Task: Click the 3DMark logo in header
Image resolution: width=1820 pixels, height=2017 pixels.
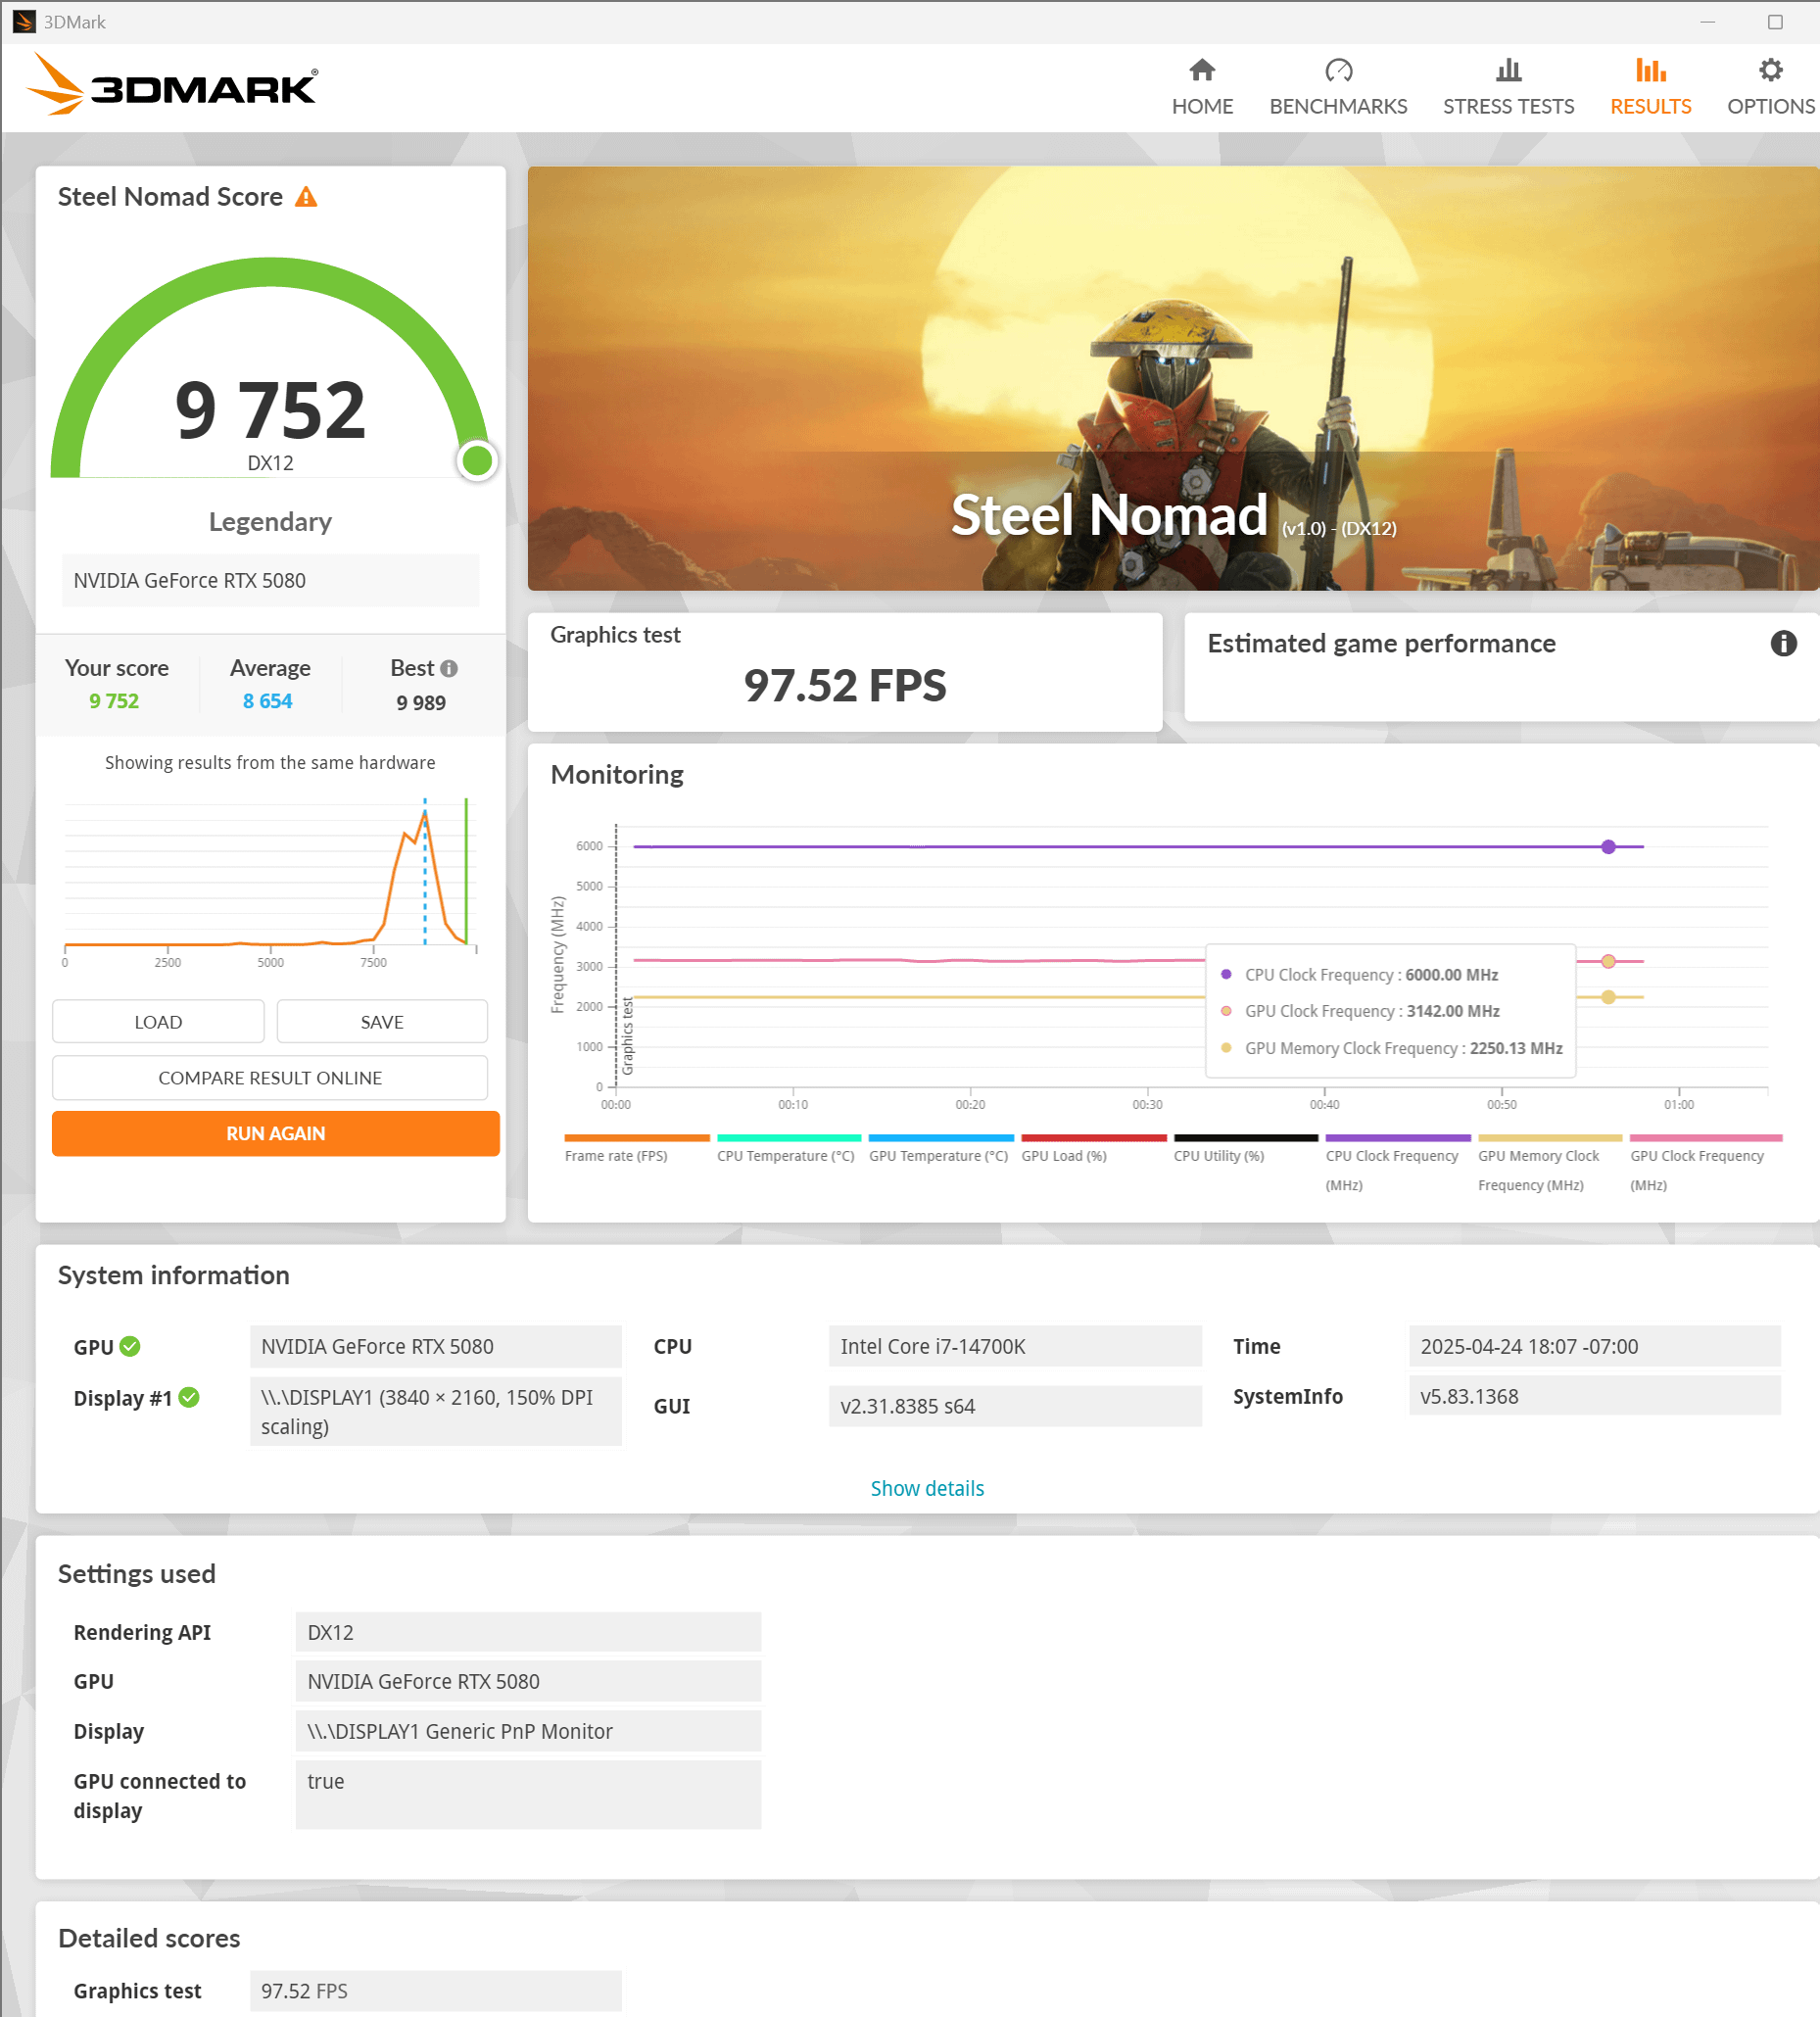Action: (172, 86)
